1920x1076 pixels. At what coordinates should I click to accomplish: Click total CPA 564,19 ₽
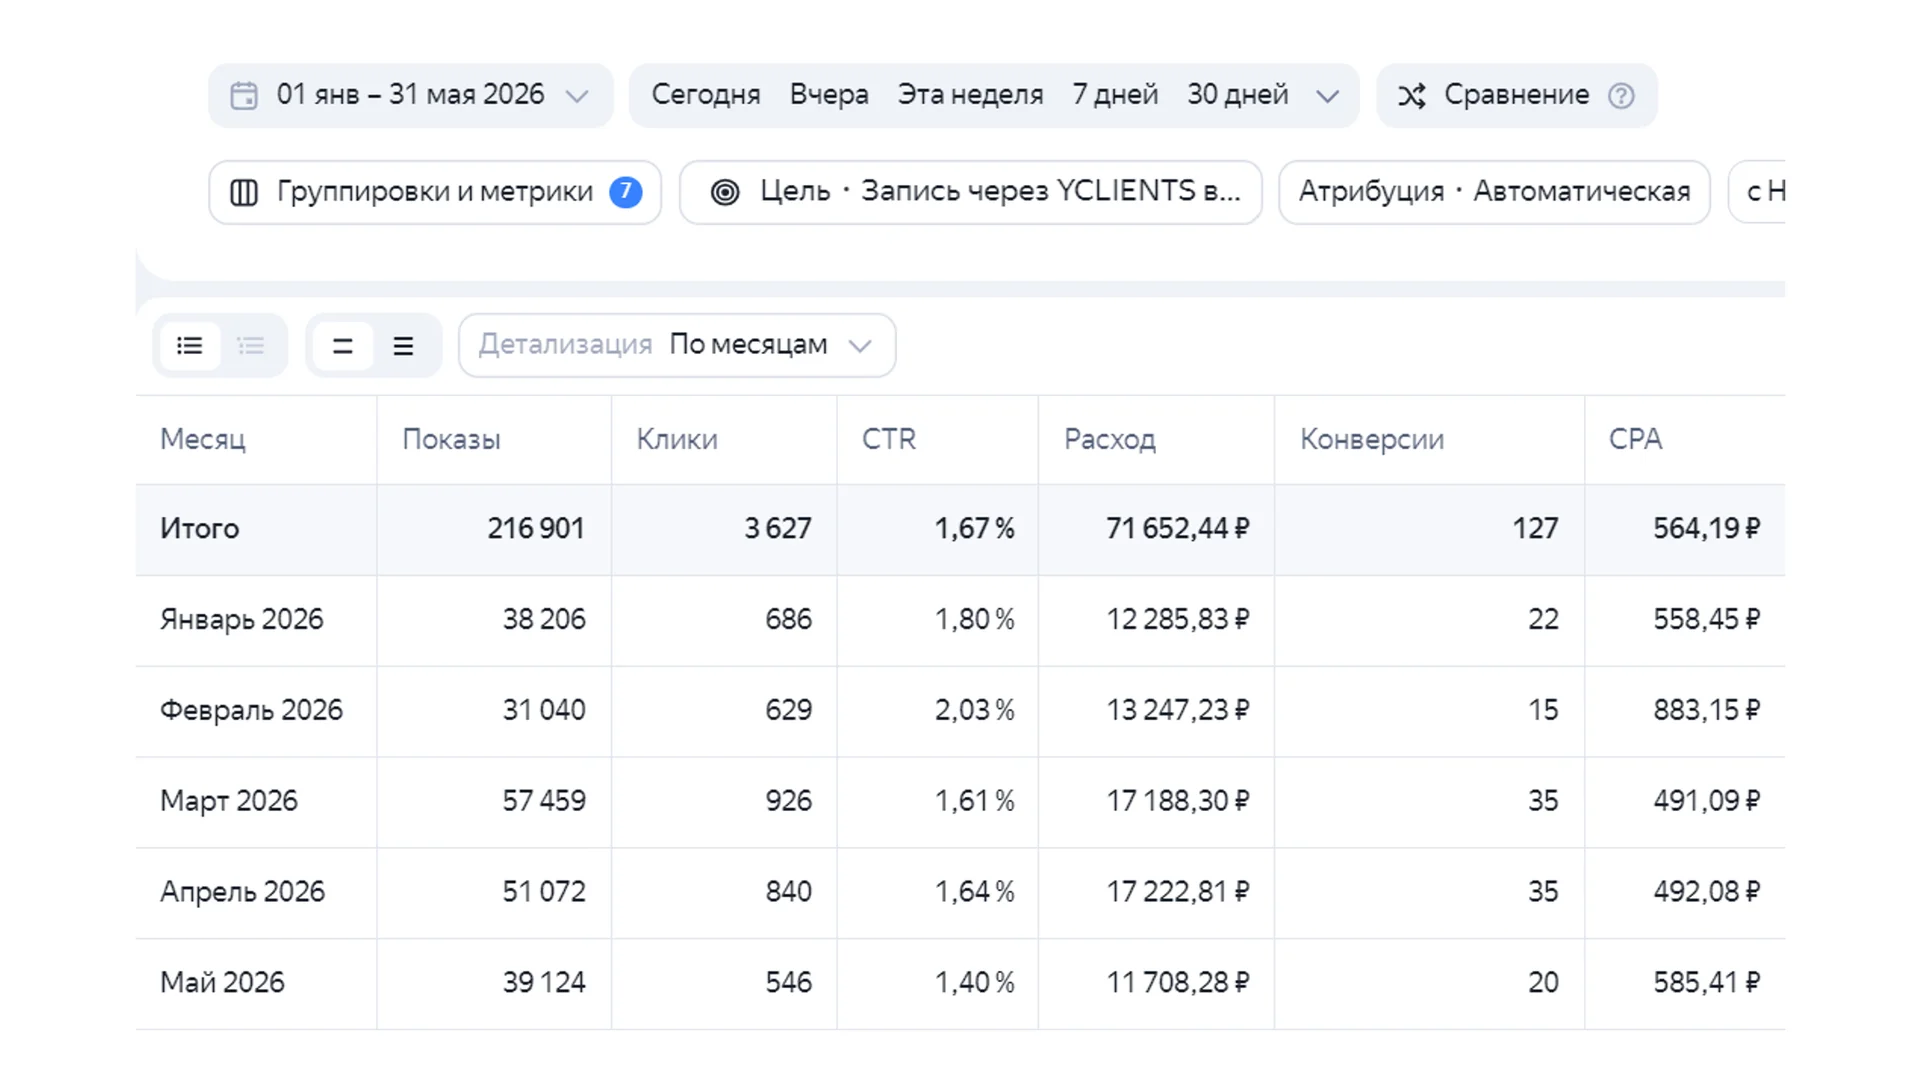coord(1707,529)
